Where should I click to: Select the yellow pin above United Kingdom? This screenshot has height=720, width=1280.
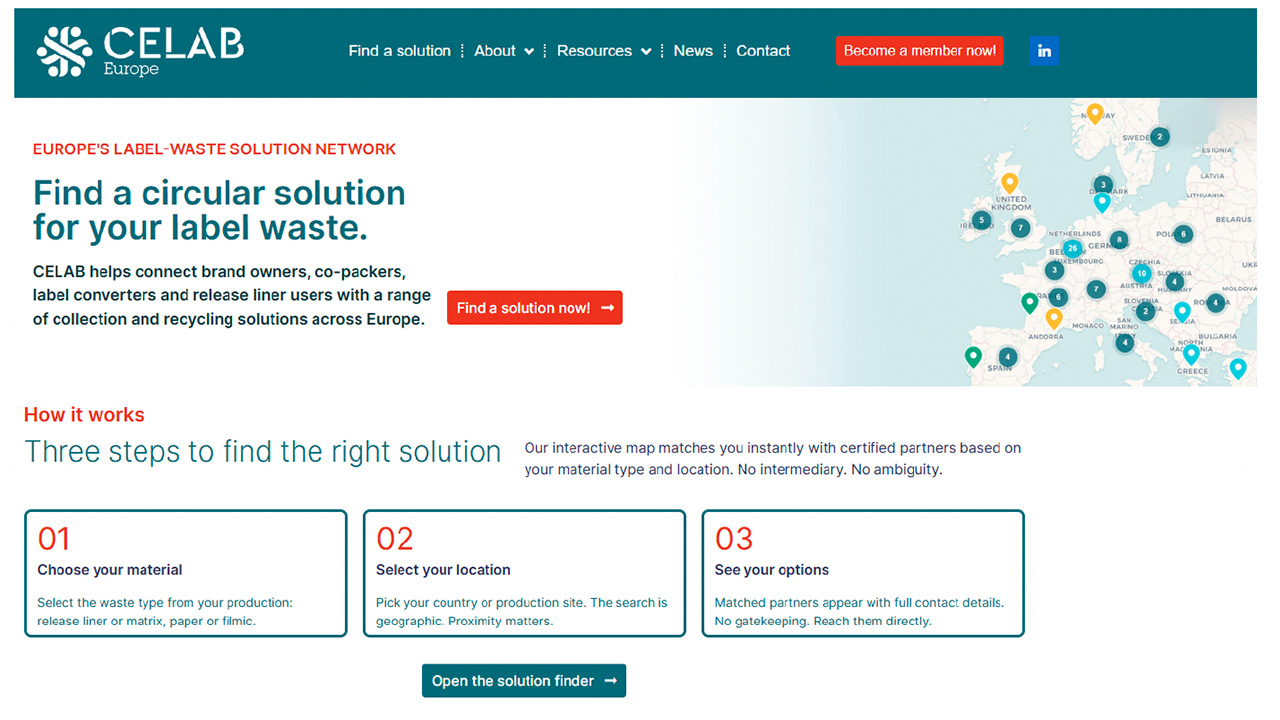click(x=1010, y=183)
